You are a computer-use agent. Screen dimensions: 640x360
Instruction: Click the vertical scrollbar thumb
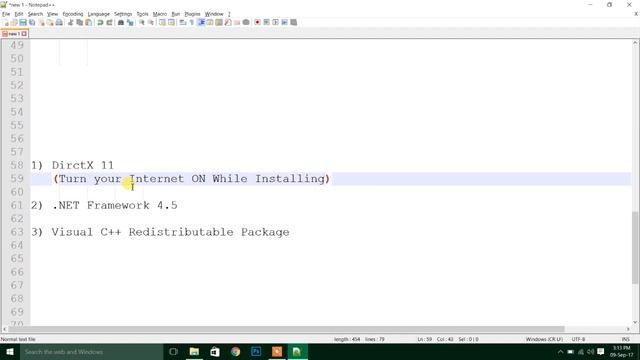point(635,247)
